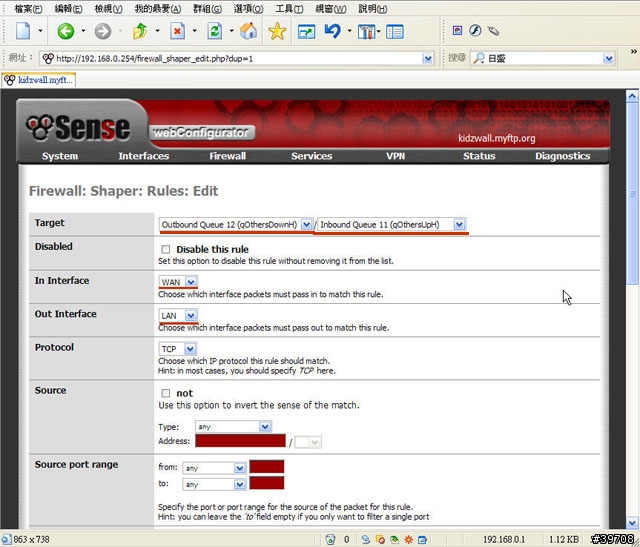Click the orange gear status bar icon
The height and width of the screenshot is (547, 640).
coord(408,539)
